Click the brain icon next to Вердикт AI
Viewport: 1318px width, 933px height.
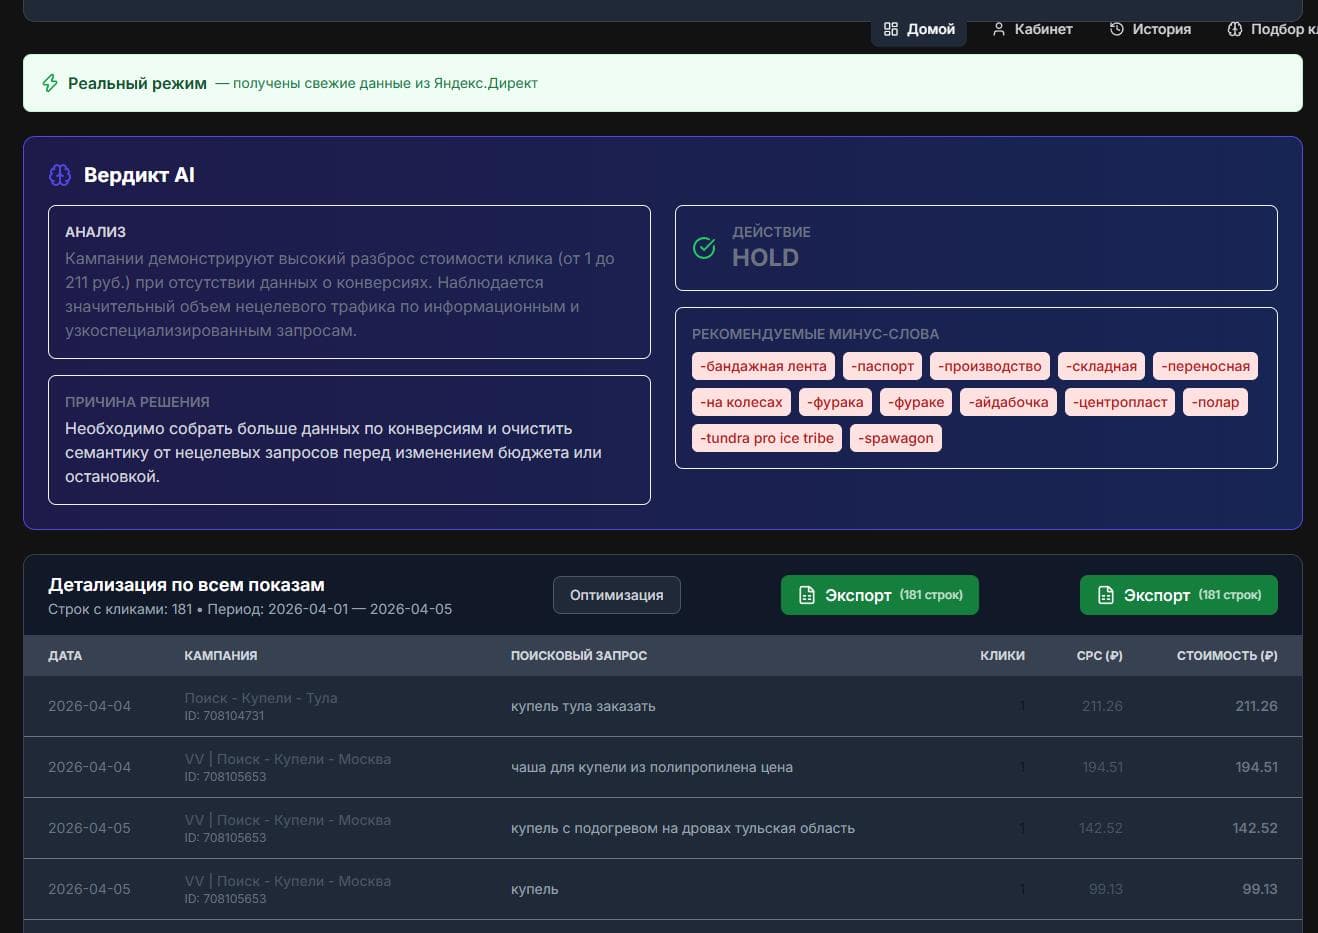[x=60, y=175]
